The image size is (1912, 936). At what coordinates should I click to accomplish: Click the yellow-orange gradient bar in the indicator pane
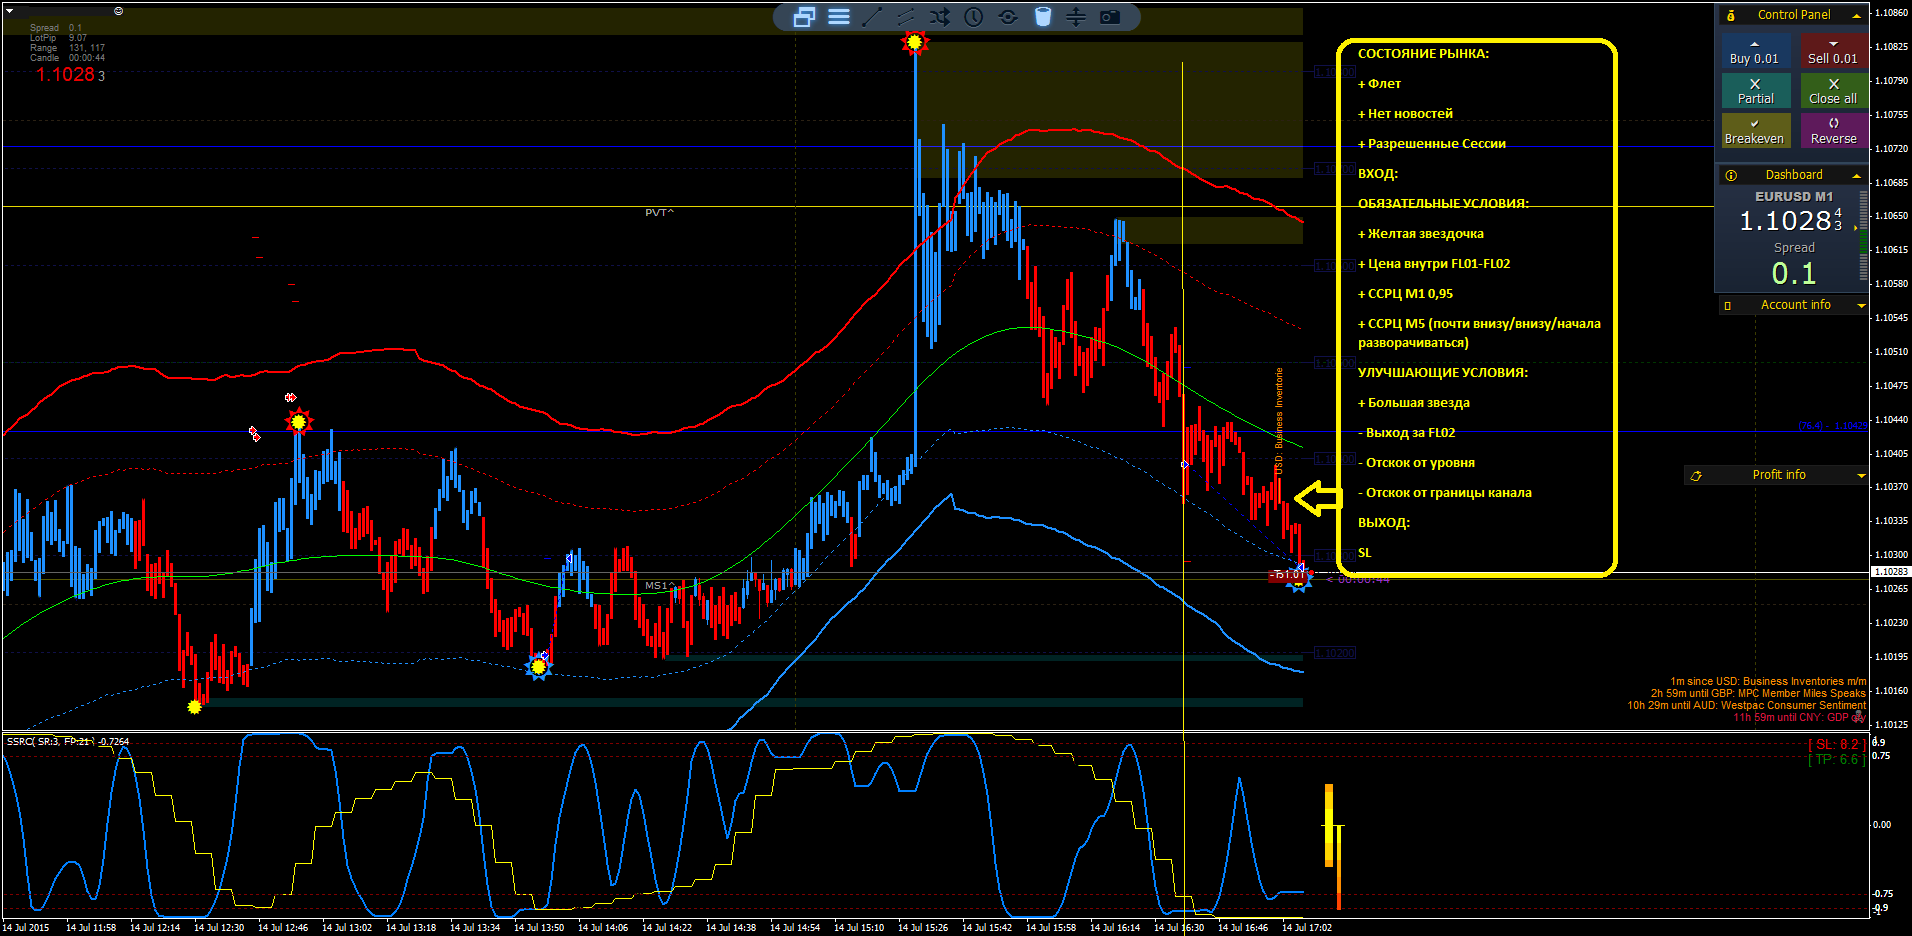(x=1329, y=825)
